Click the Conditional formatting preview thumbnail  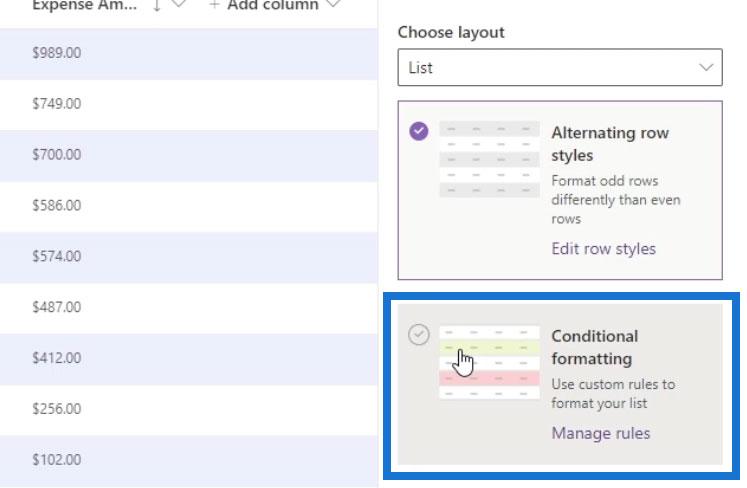pos(489,363)
